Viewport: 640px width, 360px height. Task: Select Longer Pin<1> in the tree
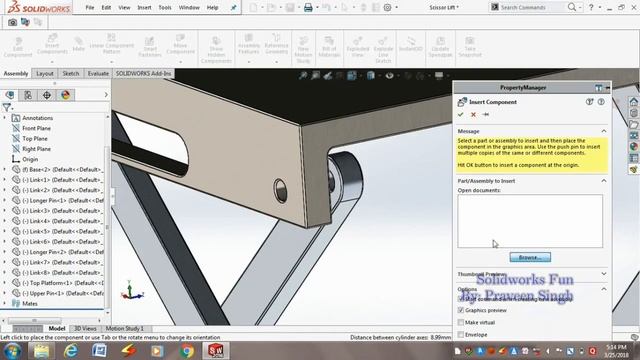pyautogui.click(x=63, y=200)
